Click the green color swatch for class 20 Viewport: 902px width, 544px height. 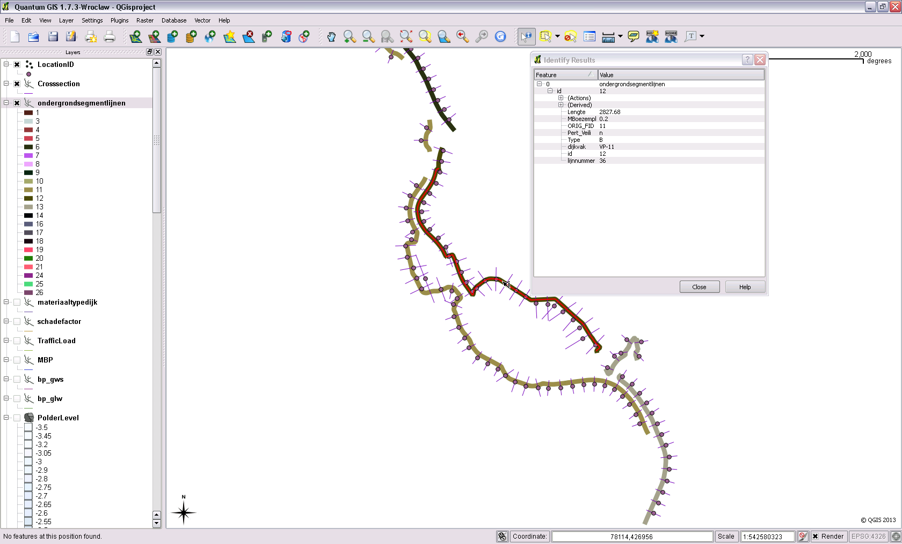[x=29, y=259]
